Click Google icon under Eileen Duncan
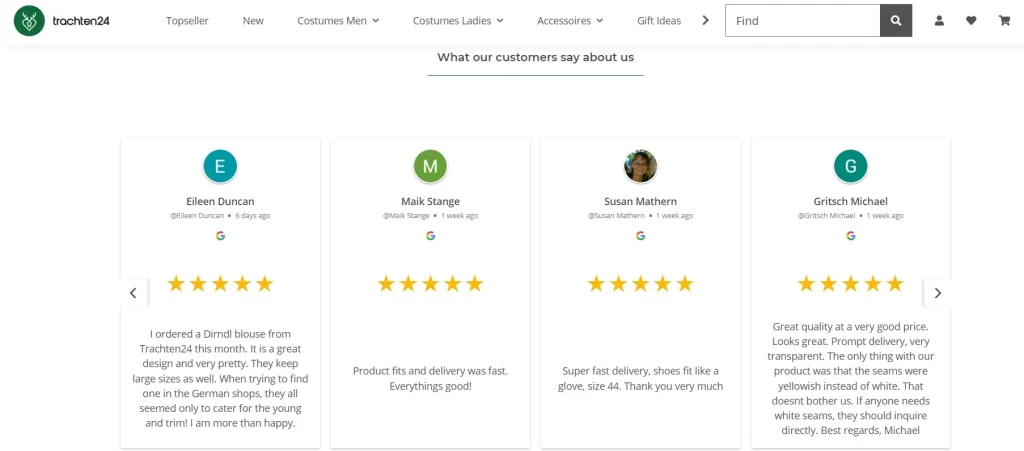Screen dimensions: 1024x451 [220, 236]
